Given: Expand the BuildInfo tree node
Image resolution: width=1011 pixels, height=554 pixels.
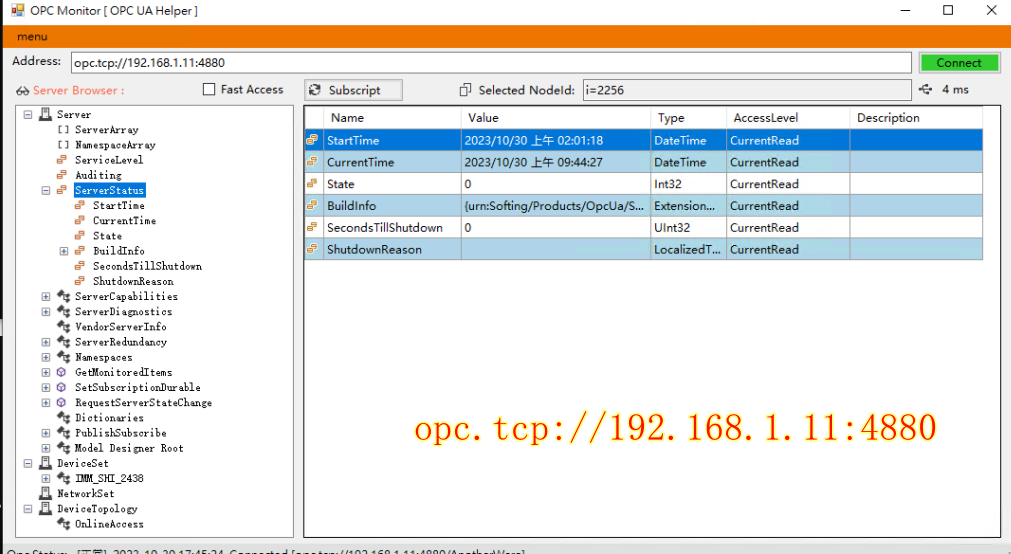Looking at the screenshot, I should [64, 251].
